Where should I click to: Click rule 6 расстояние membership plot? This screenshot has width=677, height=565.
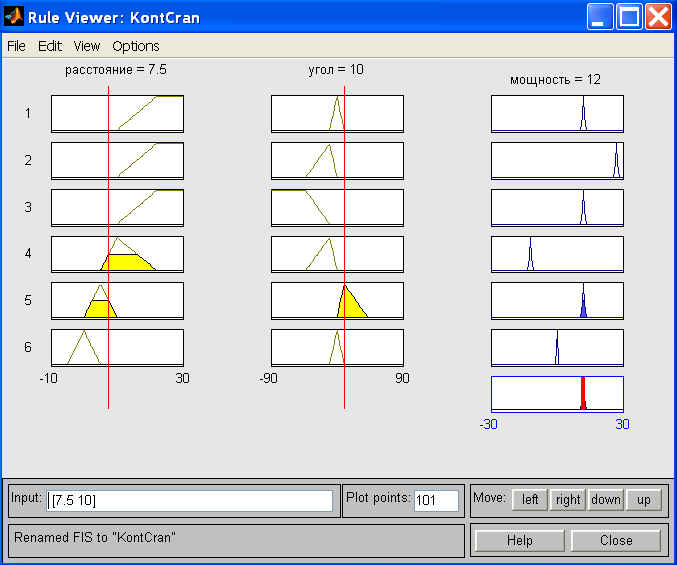pyautogui.click(x=117, y=348)
